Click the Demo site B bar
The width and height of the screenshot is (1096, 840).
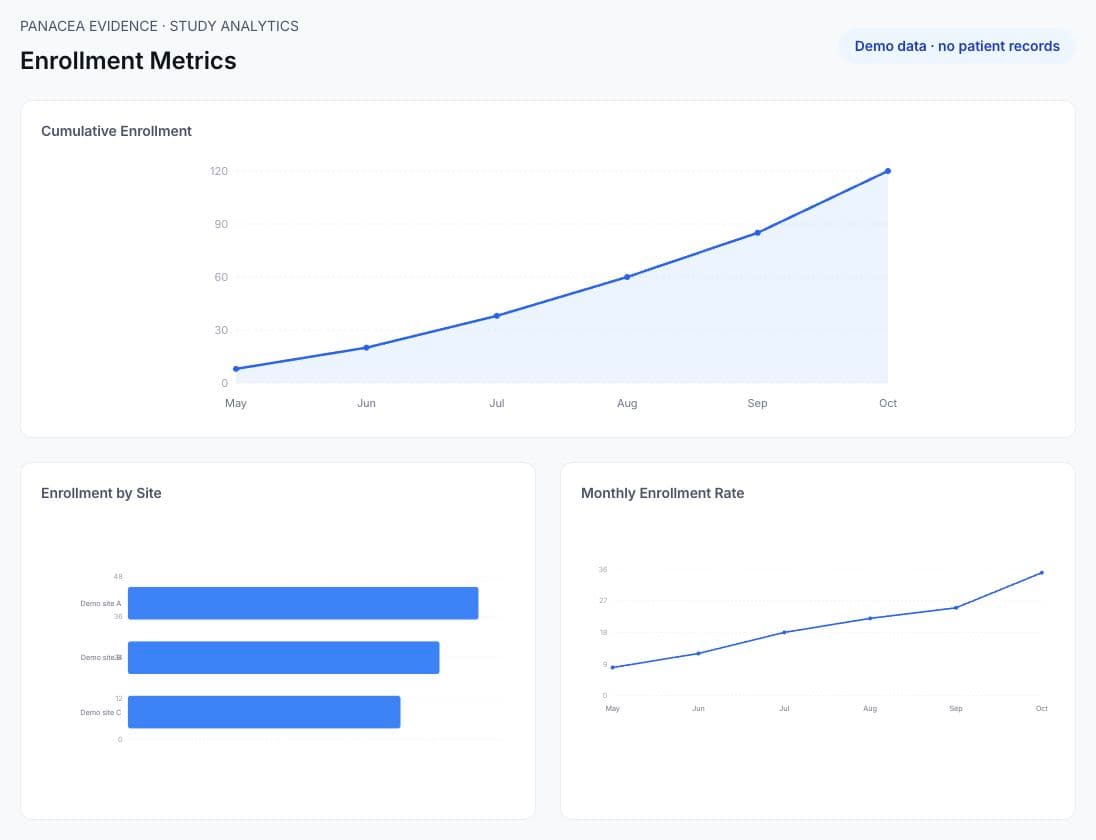click(x=284, y=658)
